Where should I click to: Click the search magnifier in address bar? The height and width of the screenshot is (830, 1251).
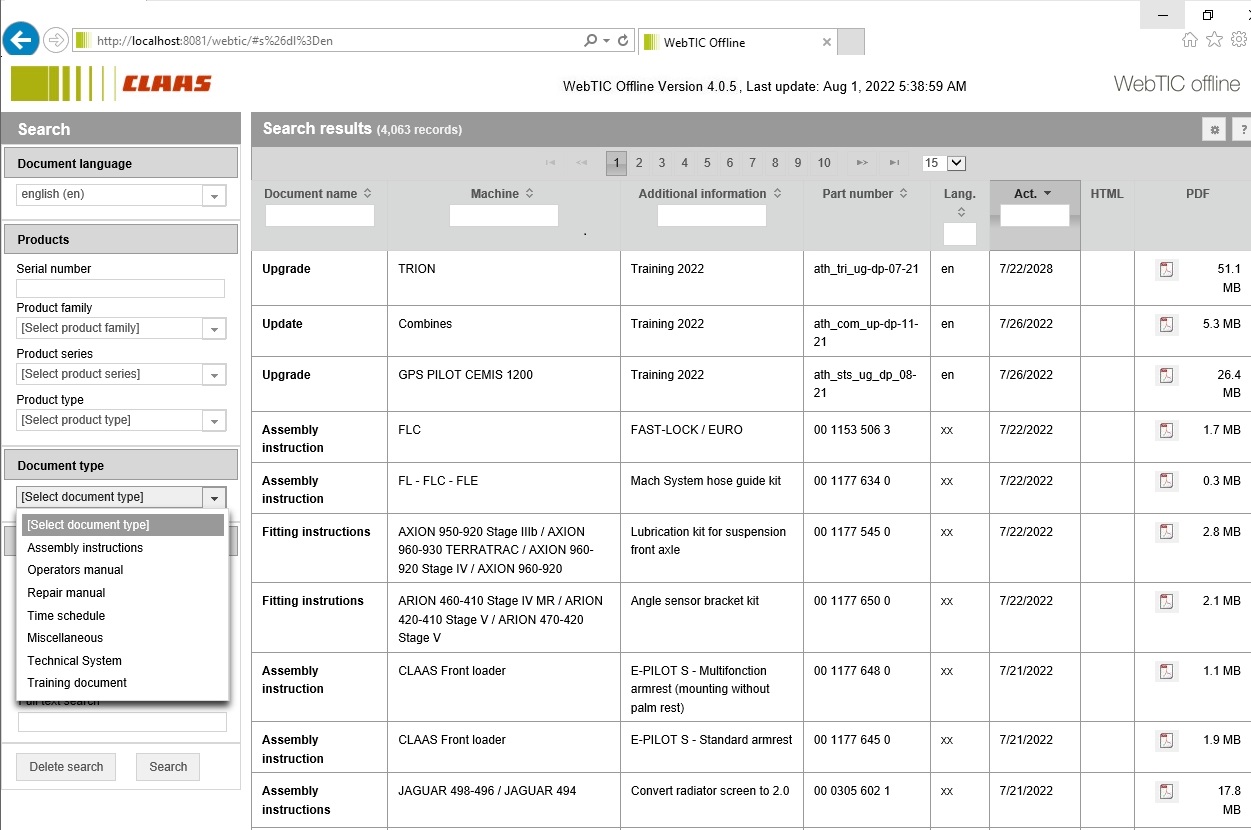(591, 41)
